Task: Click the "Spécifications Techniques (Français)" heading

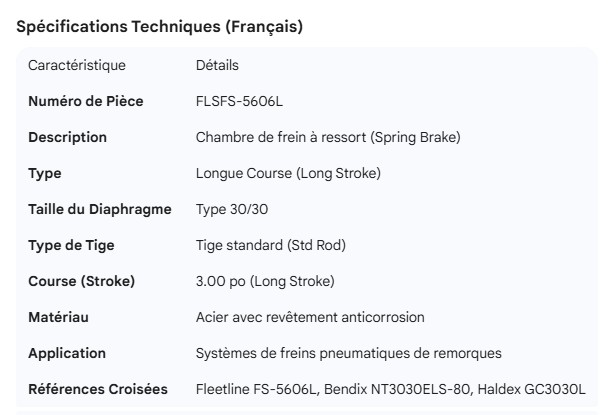Action: point(160,28)
